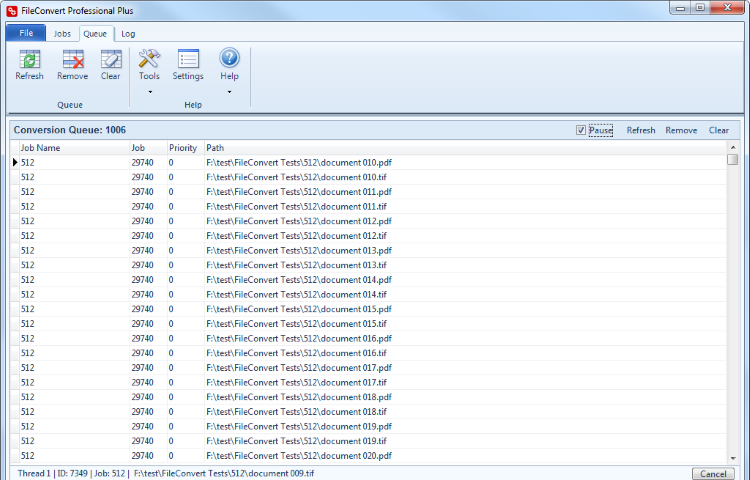Screen dimensions: 750x480
Task: Select the row for document 014.tif
Action: [368, 295]
